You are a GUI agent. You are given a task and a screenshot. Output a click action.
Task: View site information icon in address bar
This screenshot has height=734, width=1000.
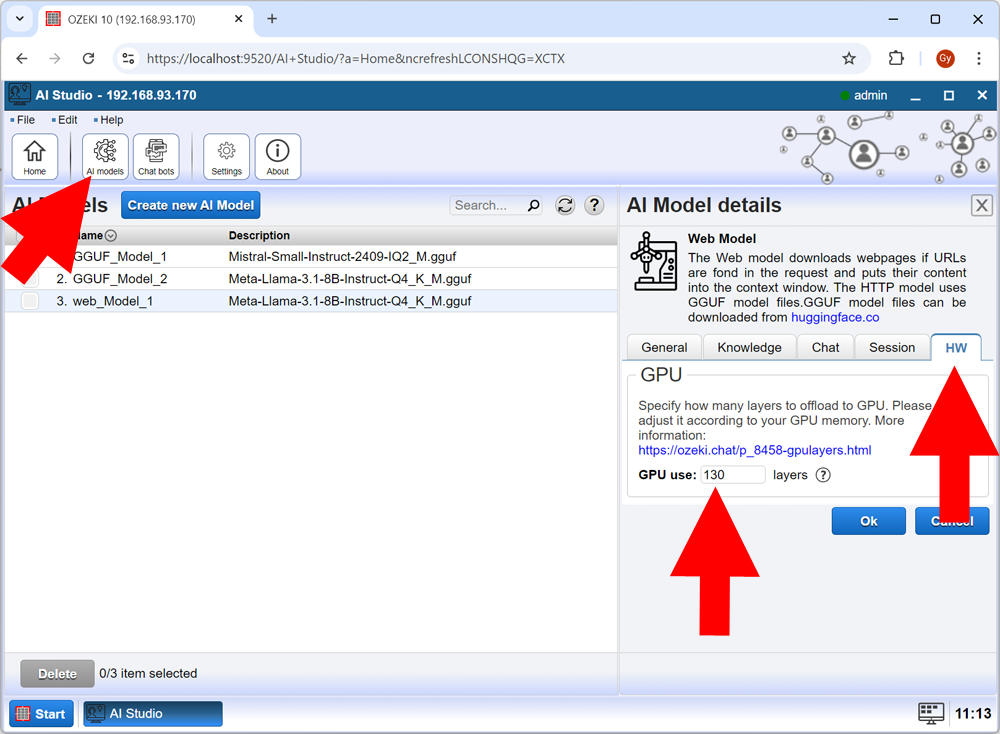(x=128, y=59)
